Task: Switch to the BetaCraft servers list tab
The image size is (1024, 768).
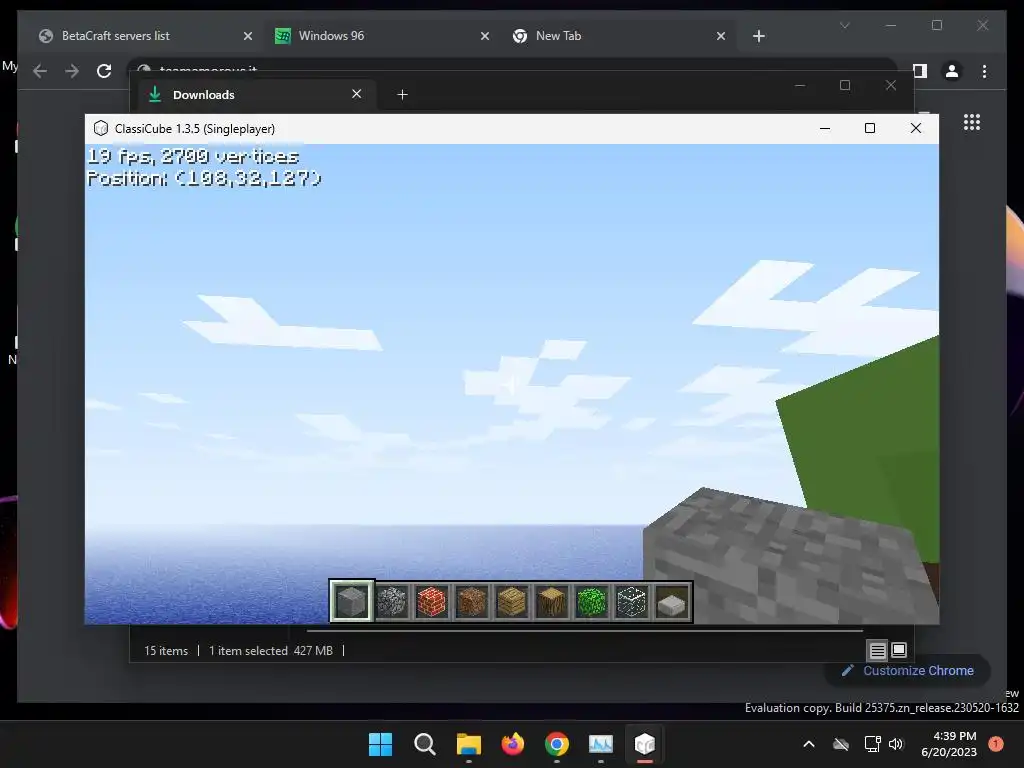Action: tap(142, 36)
